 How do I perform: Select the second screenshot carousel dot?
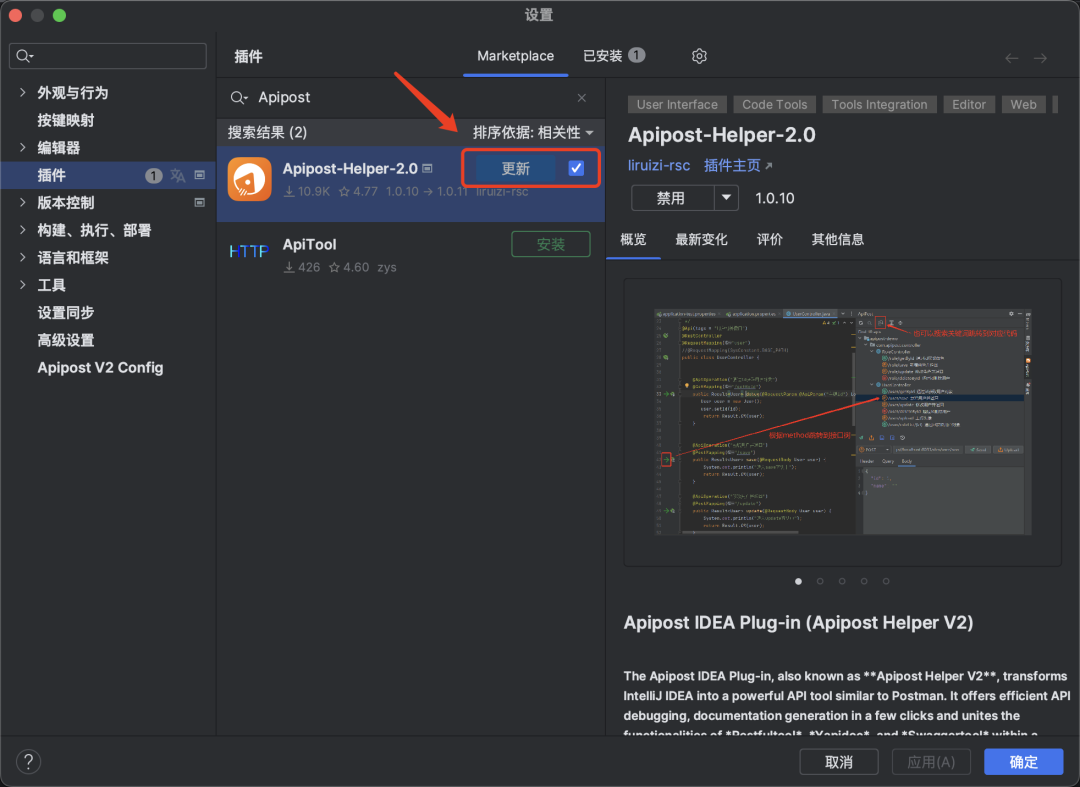pos(820,581)
